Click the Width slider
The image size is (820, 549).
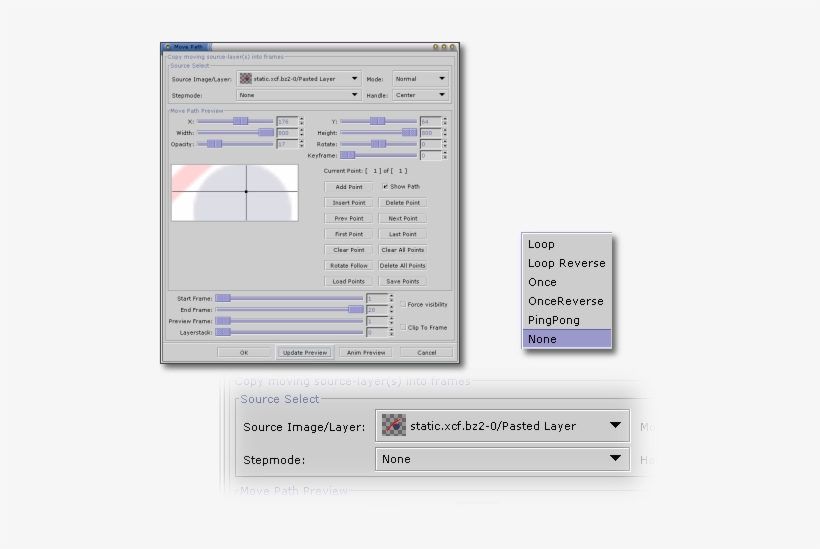(235, 133)
